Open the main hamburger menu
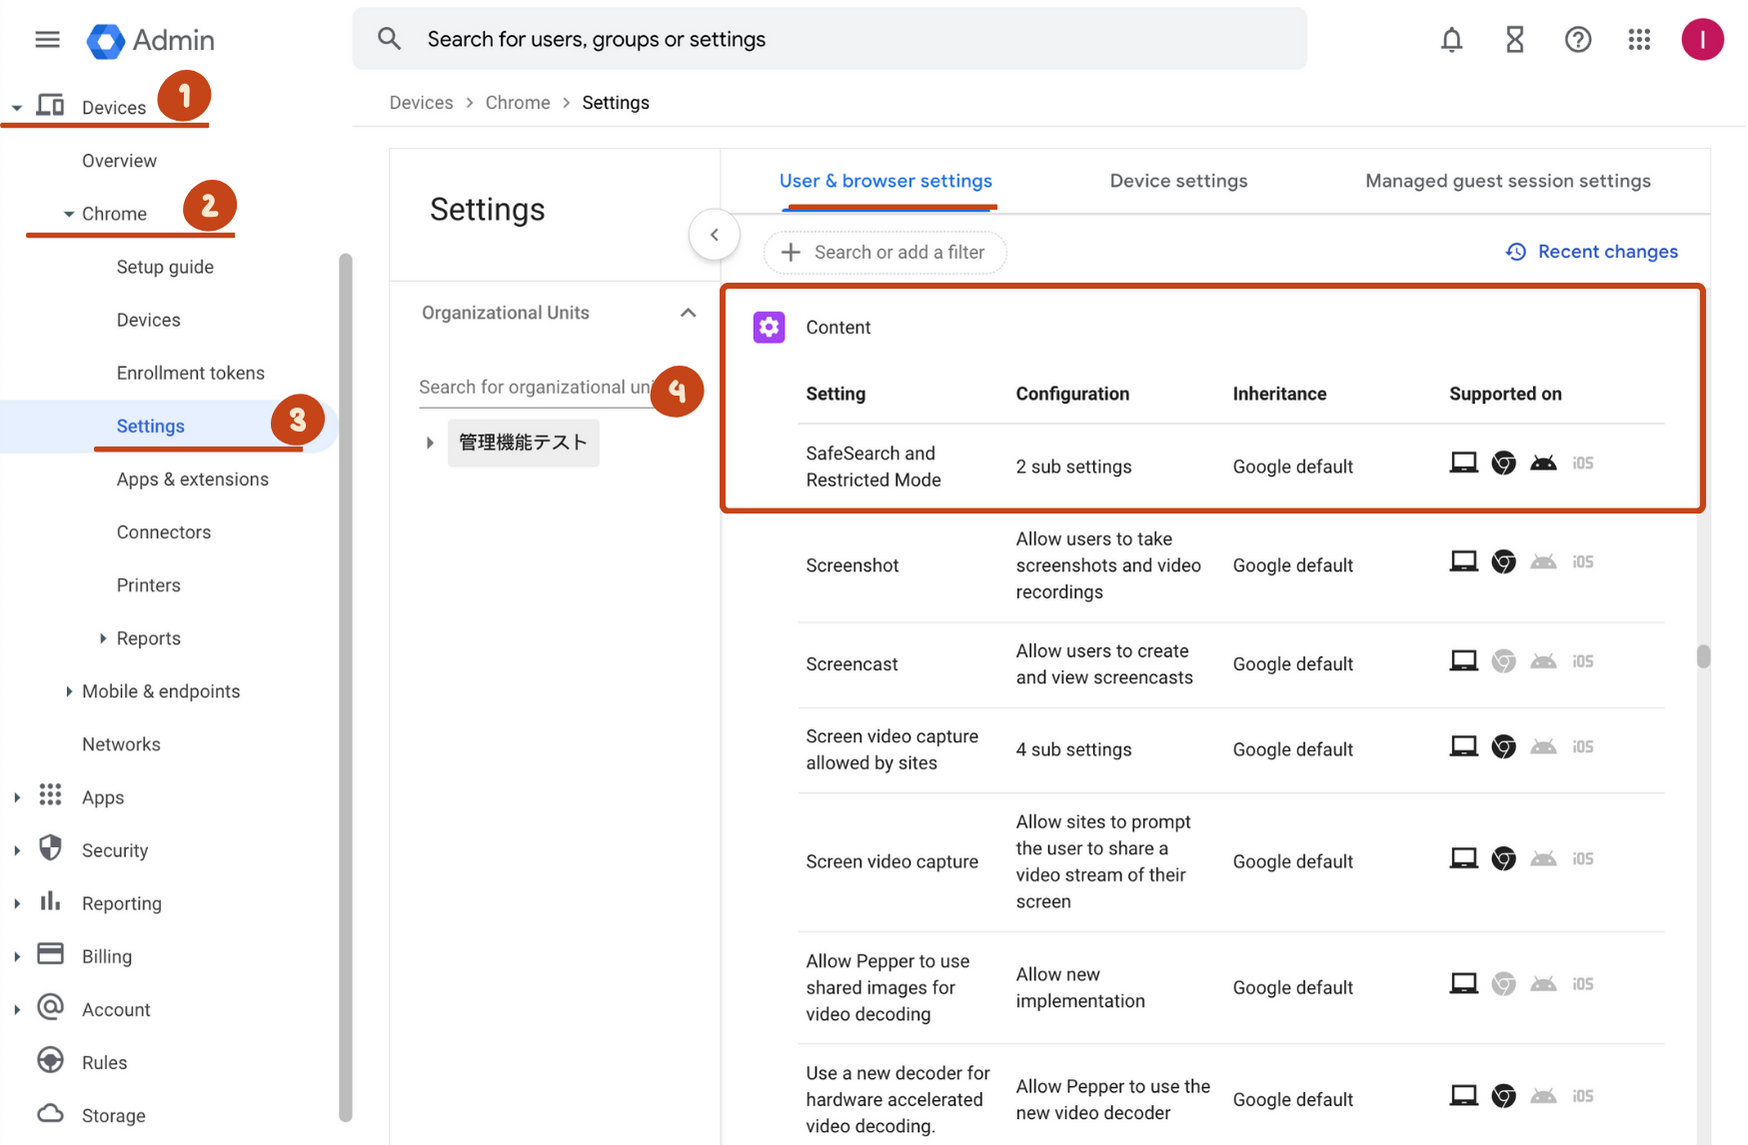1748x1145 pixels. click(47, 40)
